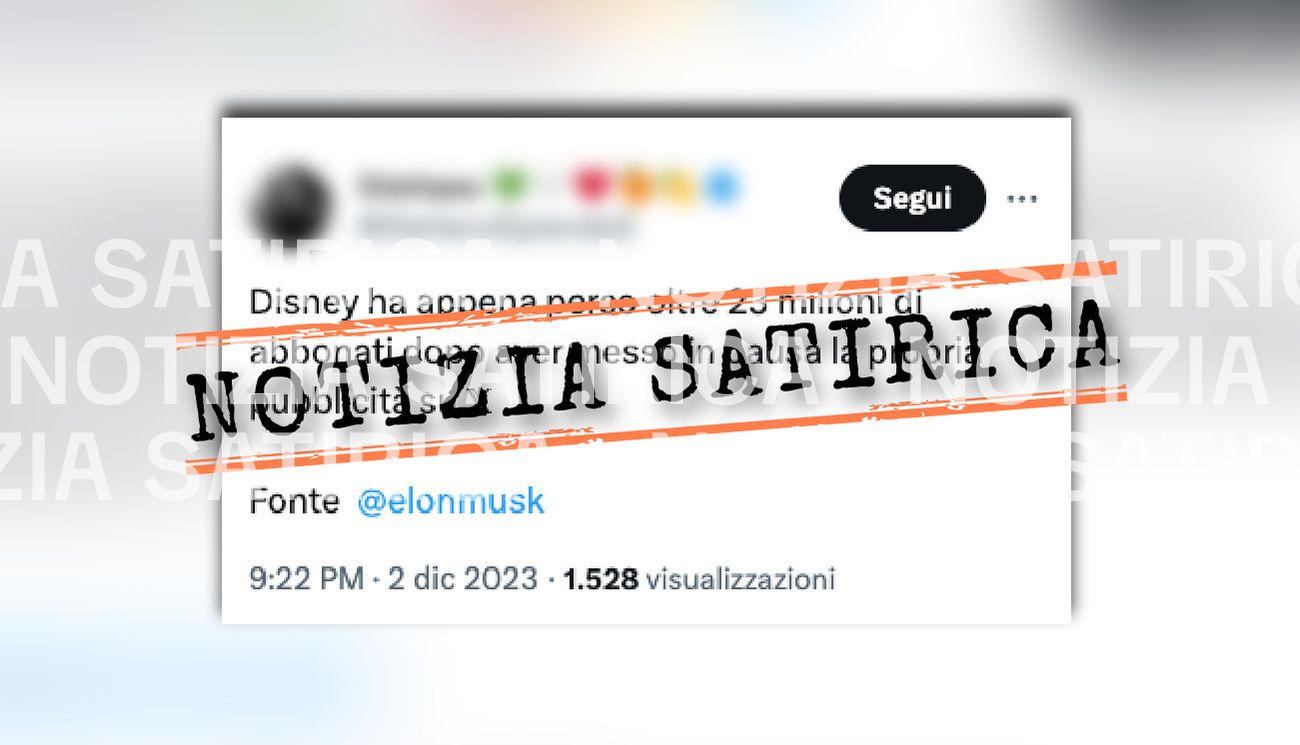Image resolution: width=1300 pixels, height=745 pixels.
Task: Open the three-dot more options menu
Action: [1021, 198]
